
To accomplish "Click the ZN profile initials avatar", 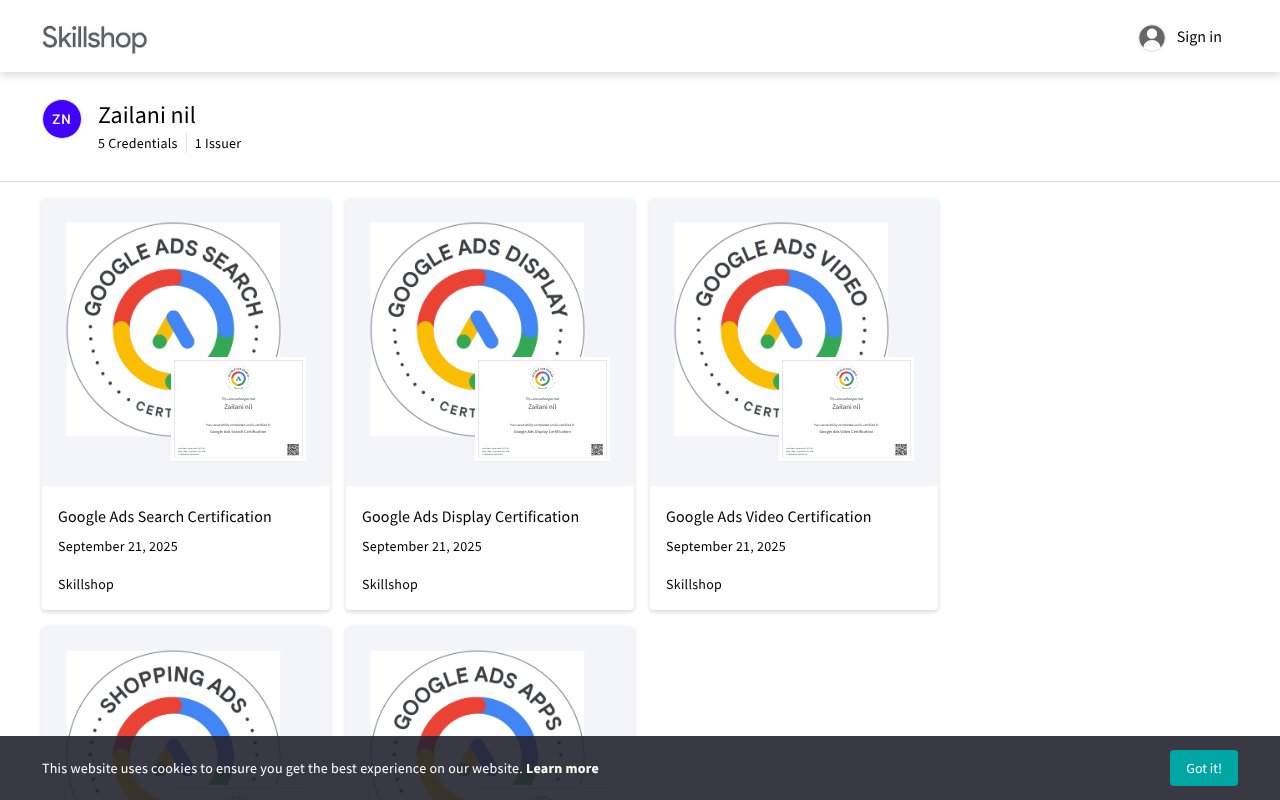I will [x=62, y=119].
